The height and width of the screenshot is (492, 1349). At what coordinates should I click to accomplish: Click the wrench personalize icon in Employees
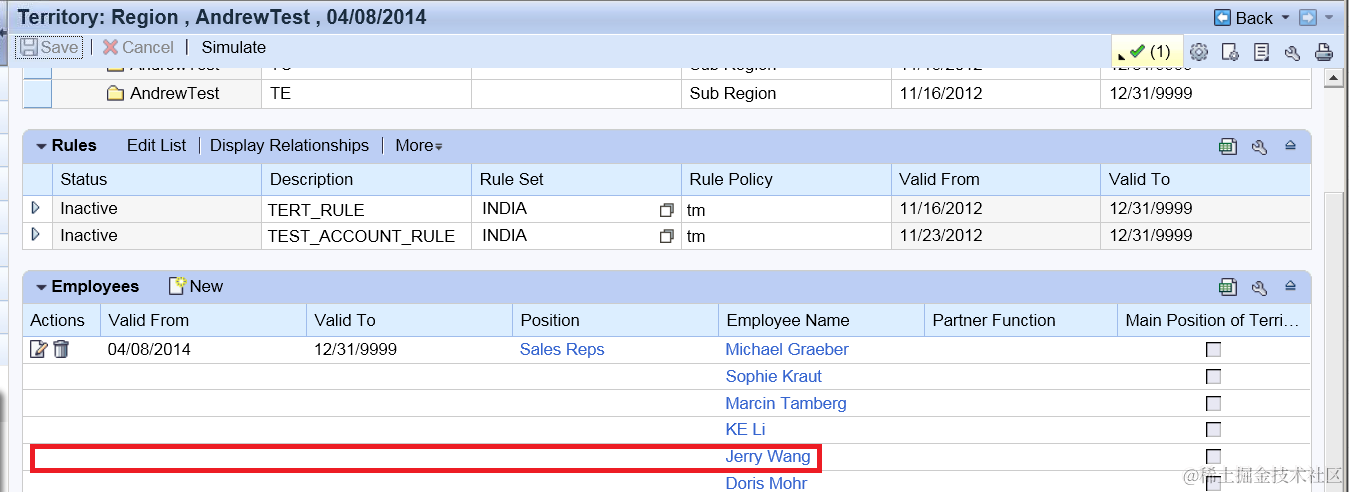[1260, 287]
